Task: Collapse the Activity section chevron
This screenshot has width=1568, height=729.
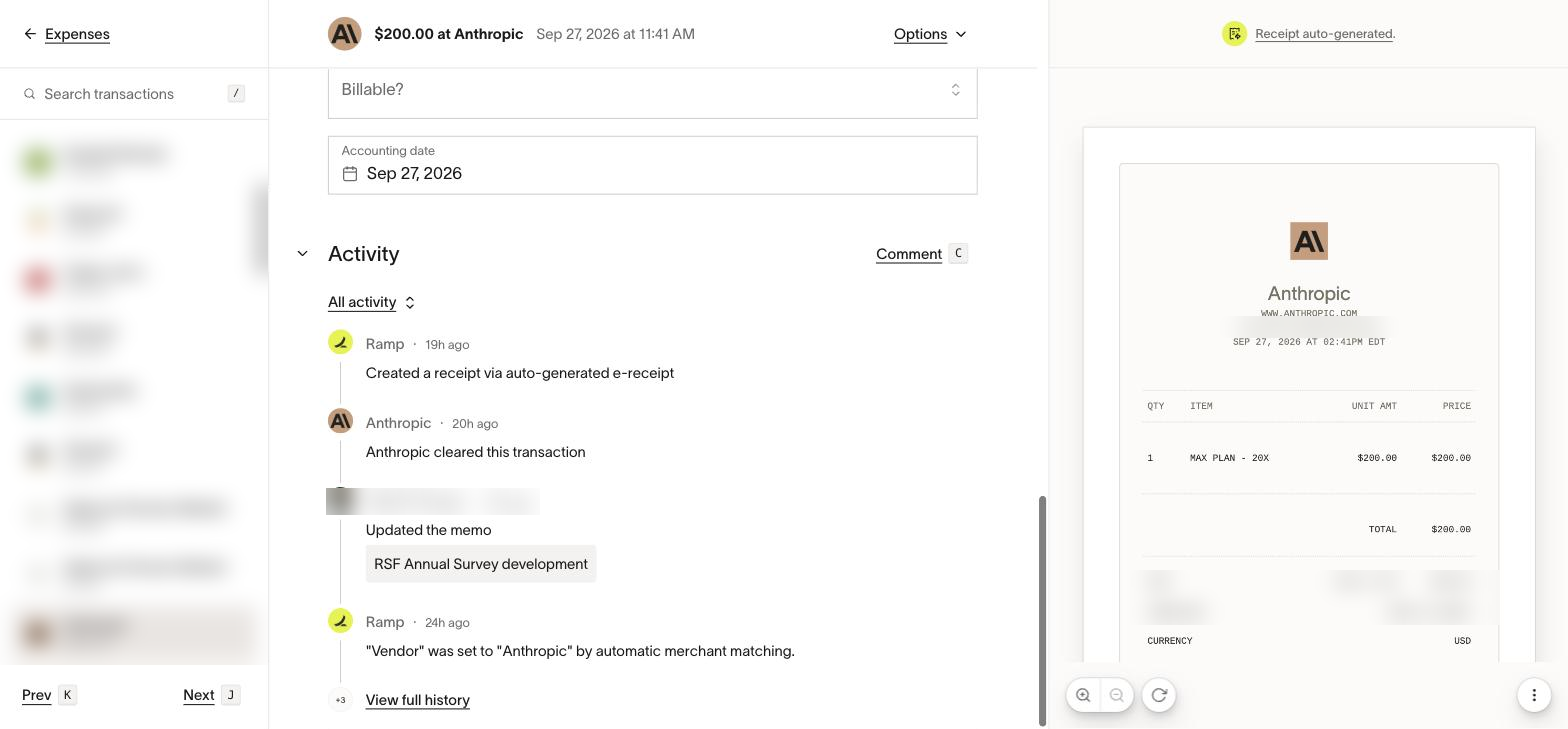Action: coord(302,254)
